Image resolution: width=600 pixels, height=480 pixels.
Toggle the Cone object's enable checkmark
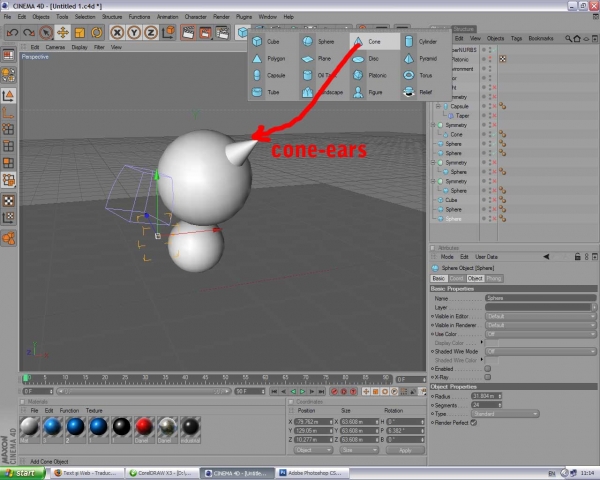click(x=494, y=134)
